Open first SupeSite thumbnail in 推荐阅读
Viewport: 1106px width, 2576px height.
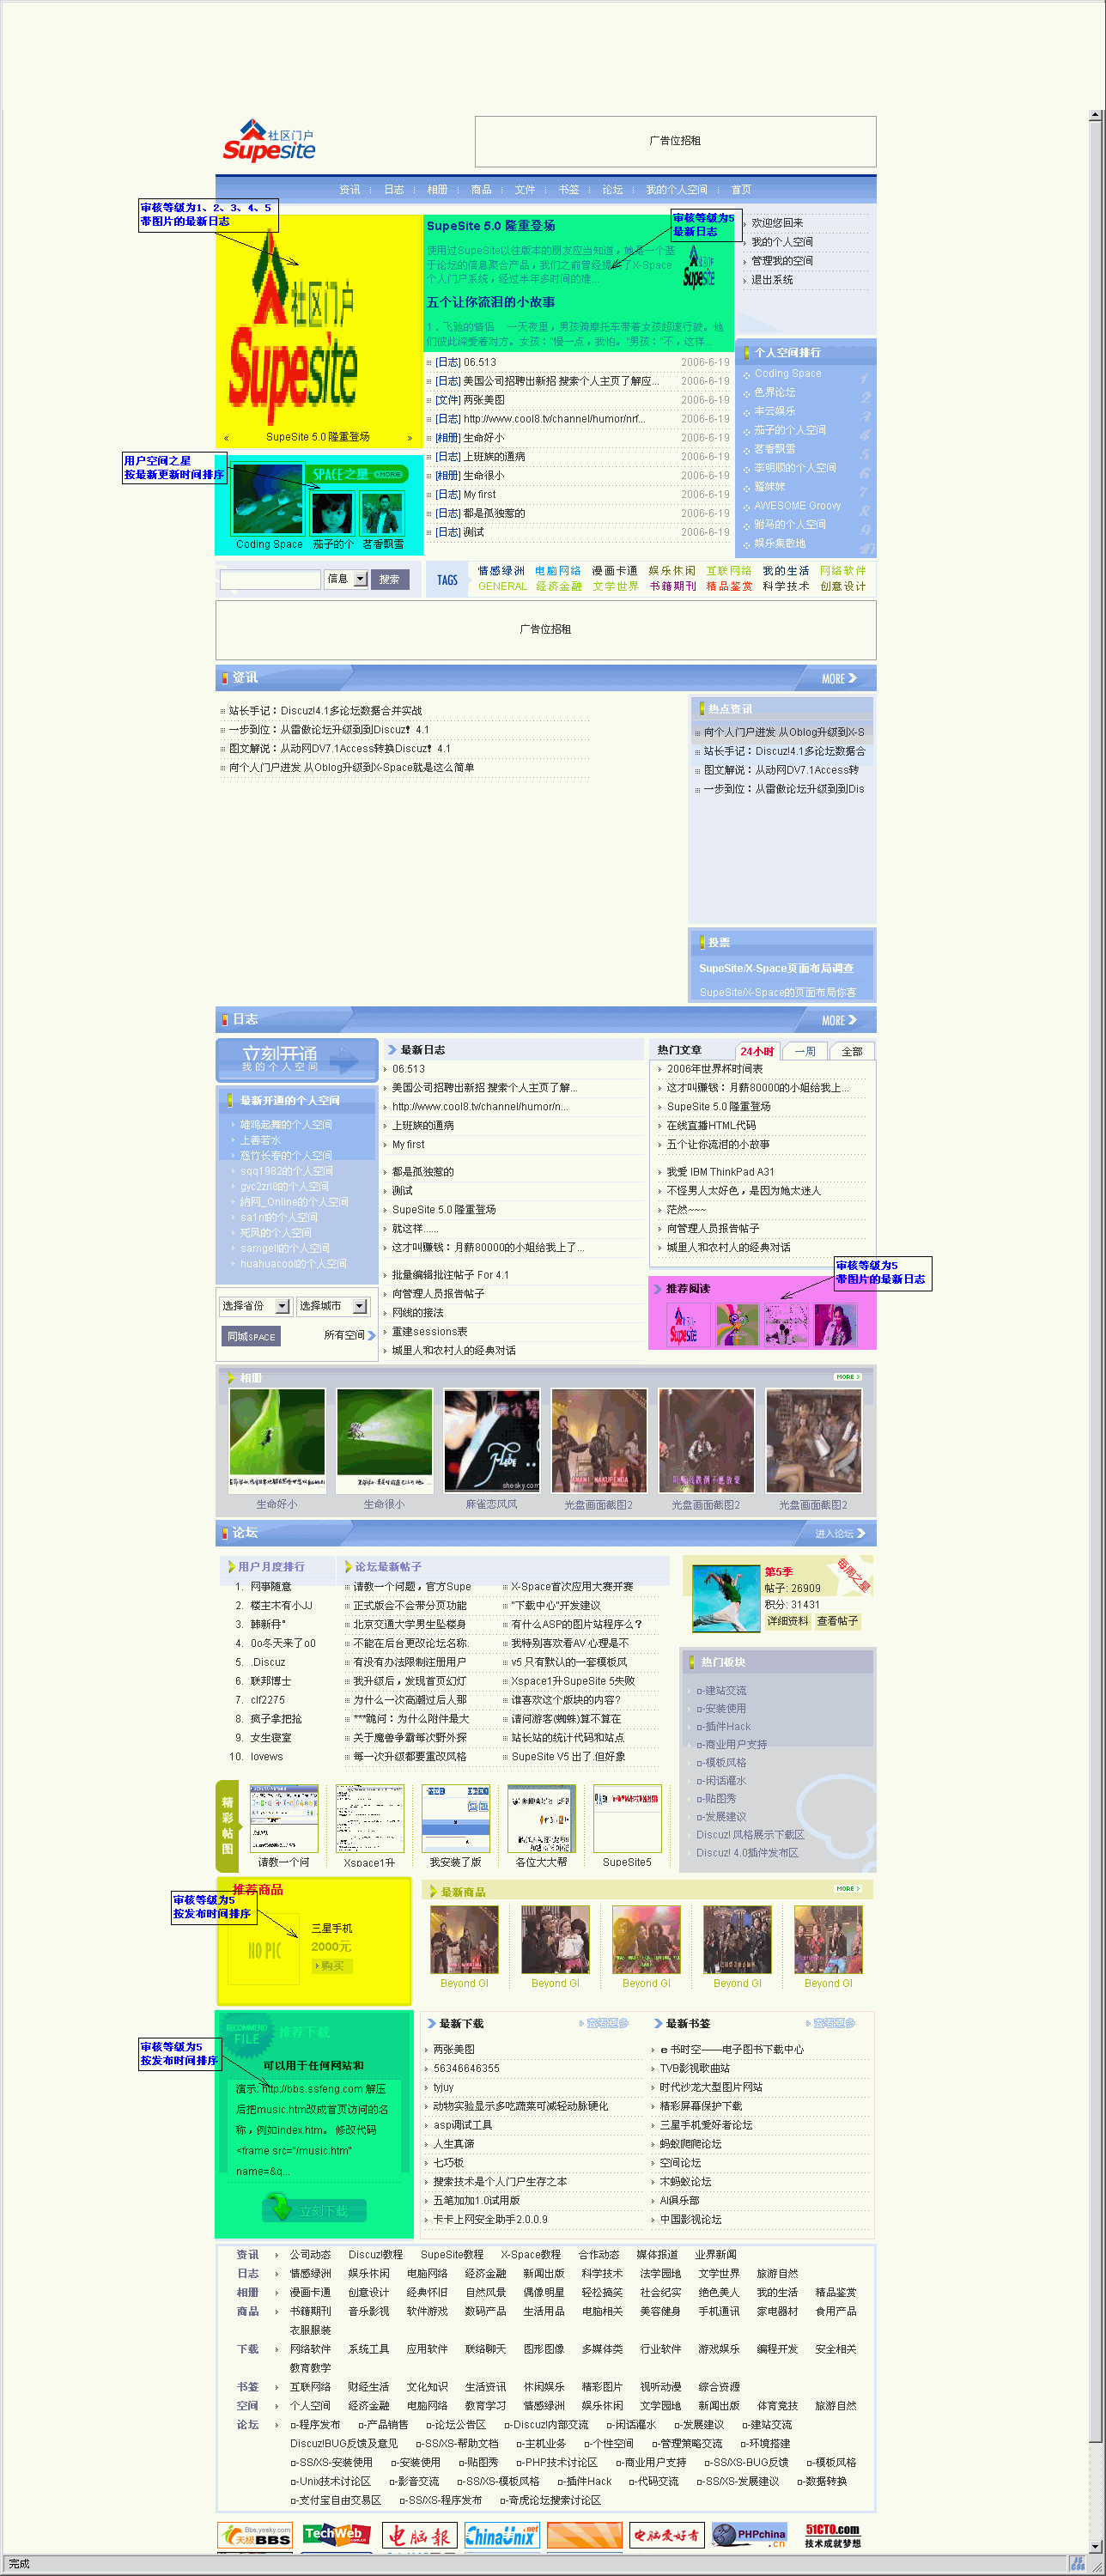[688, 1325]
